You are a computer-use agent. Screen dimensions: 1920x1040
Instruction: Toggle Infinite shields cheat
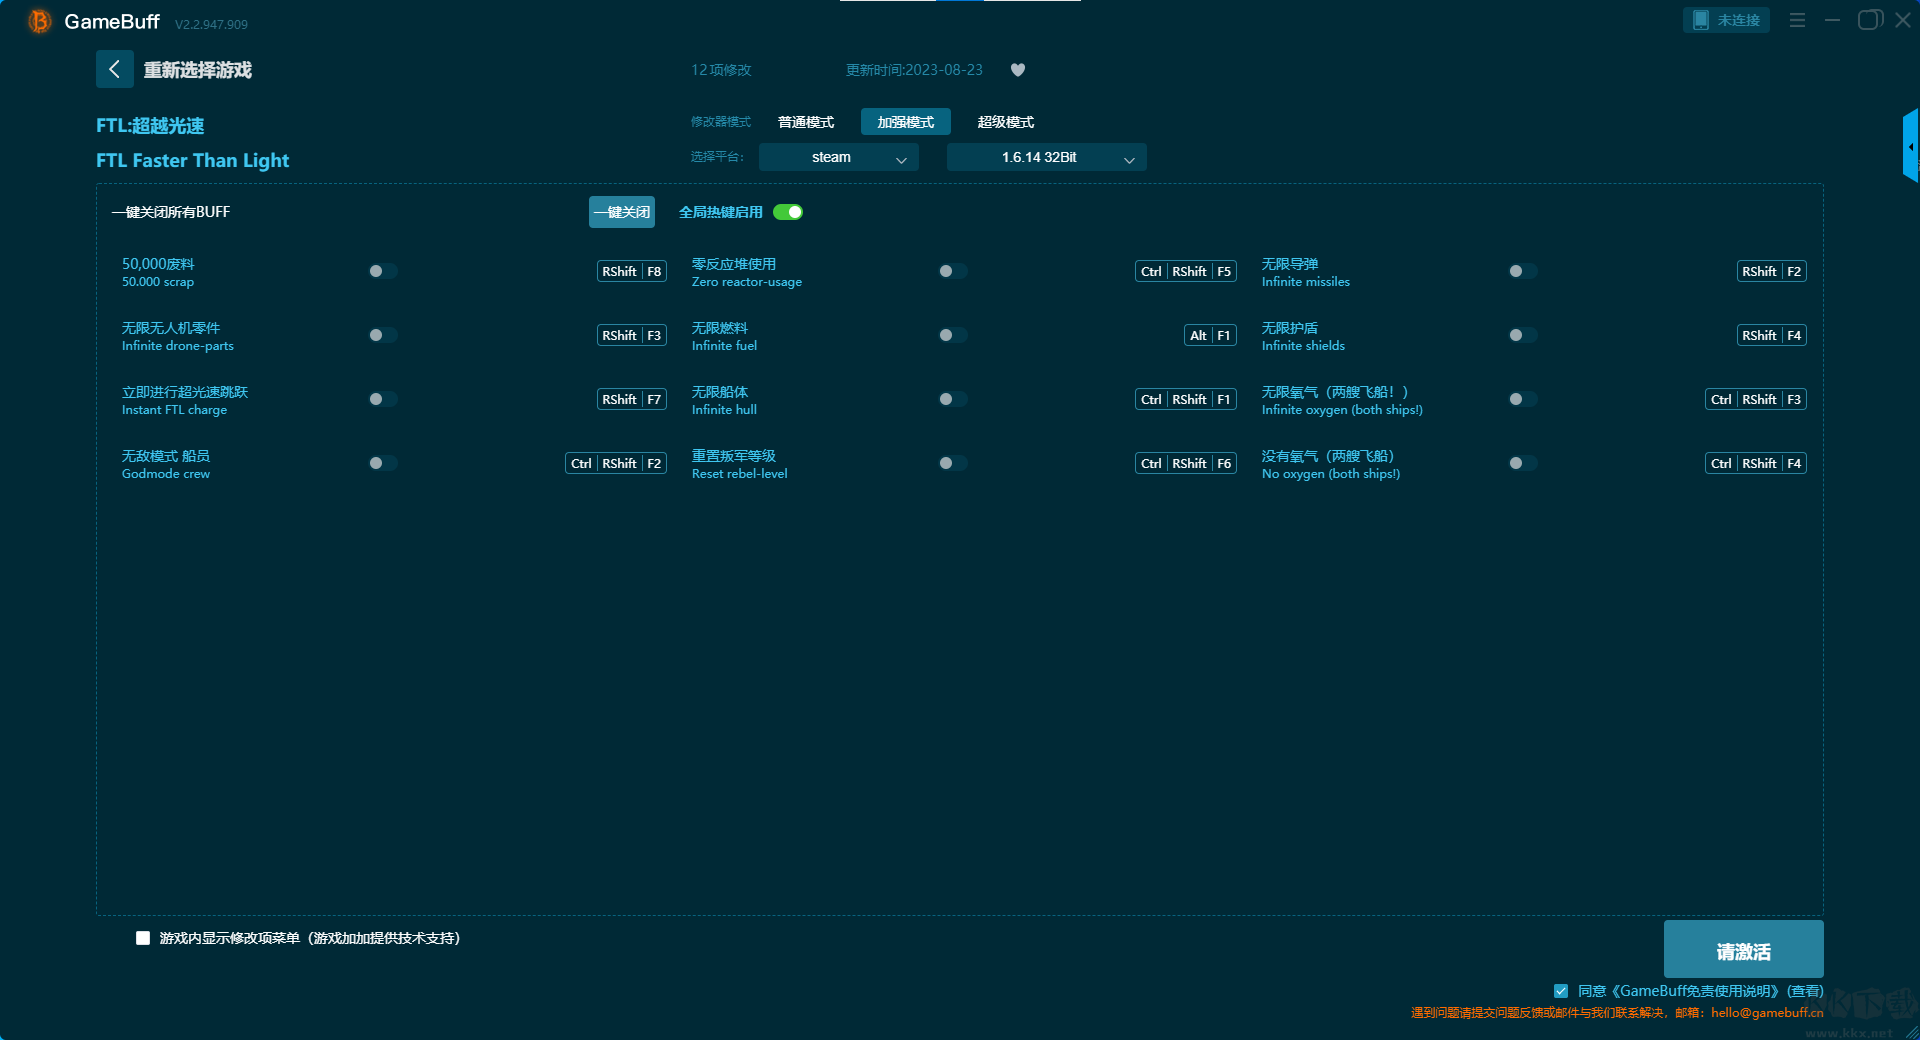1523,335
